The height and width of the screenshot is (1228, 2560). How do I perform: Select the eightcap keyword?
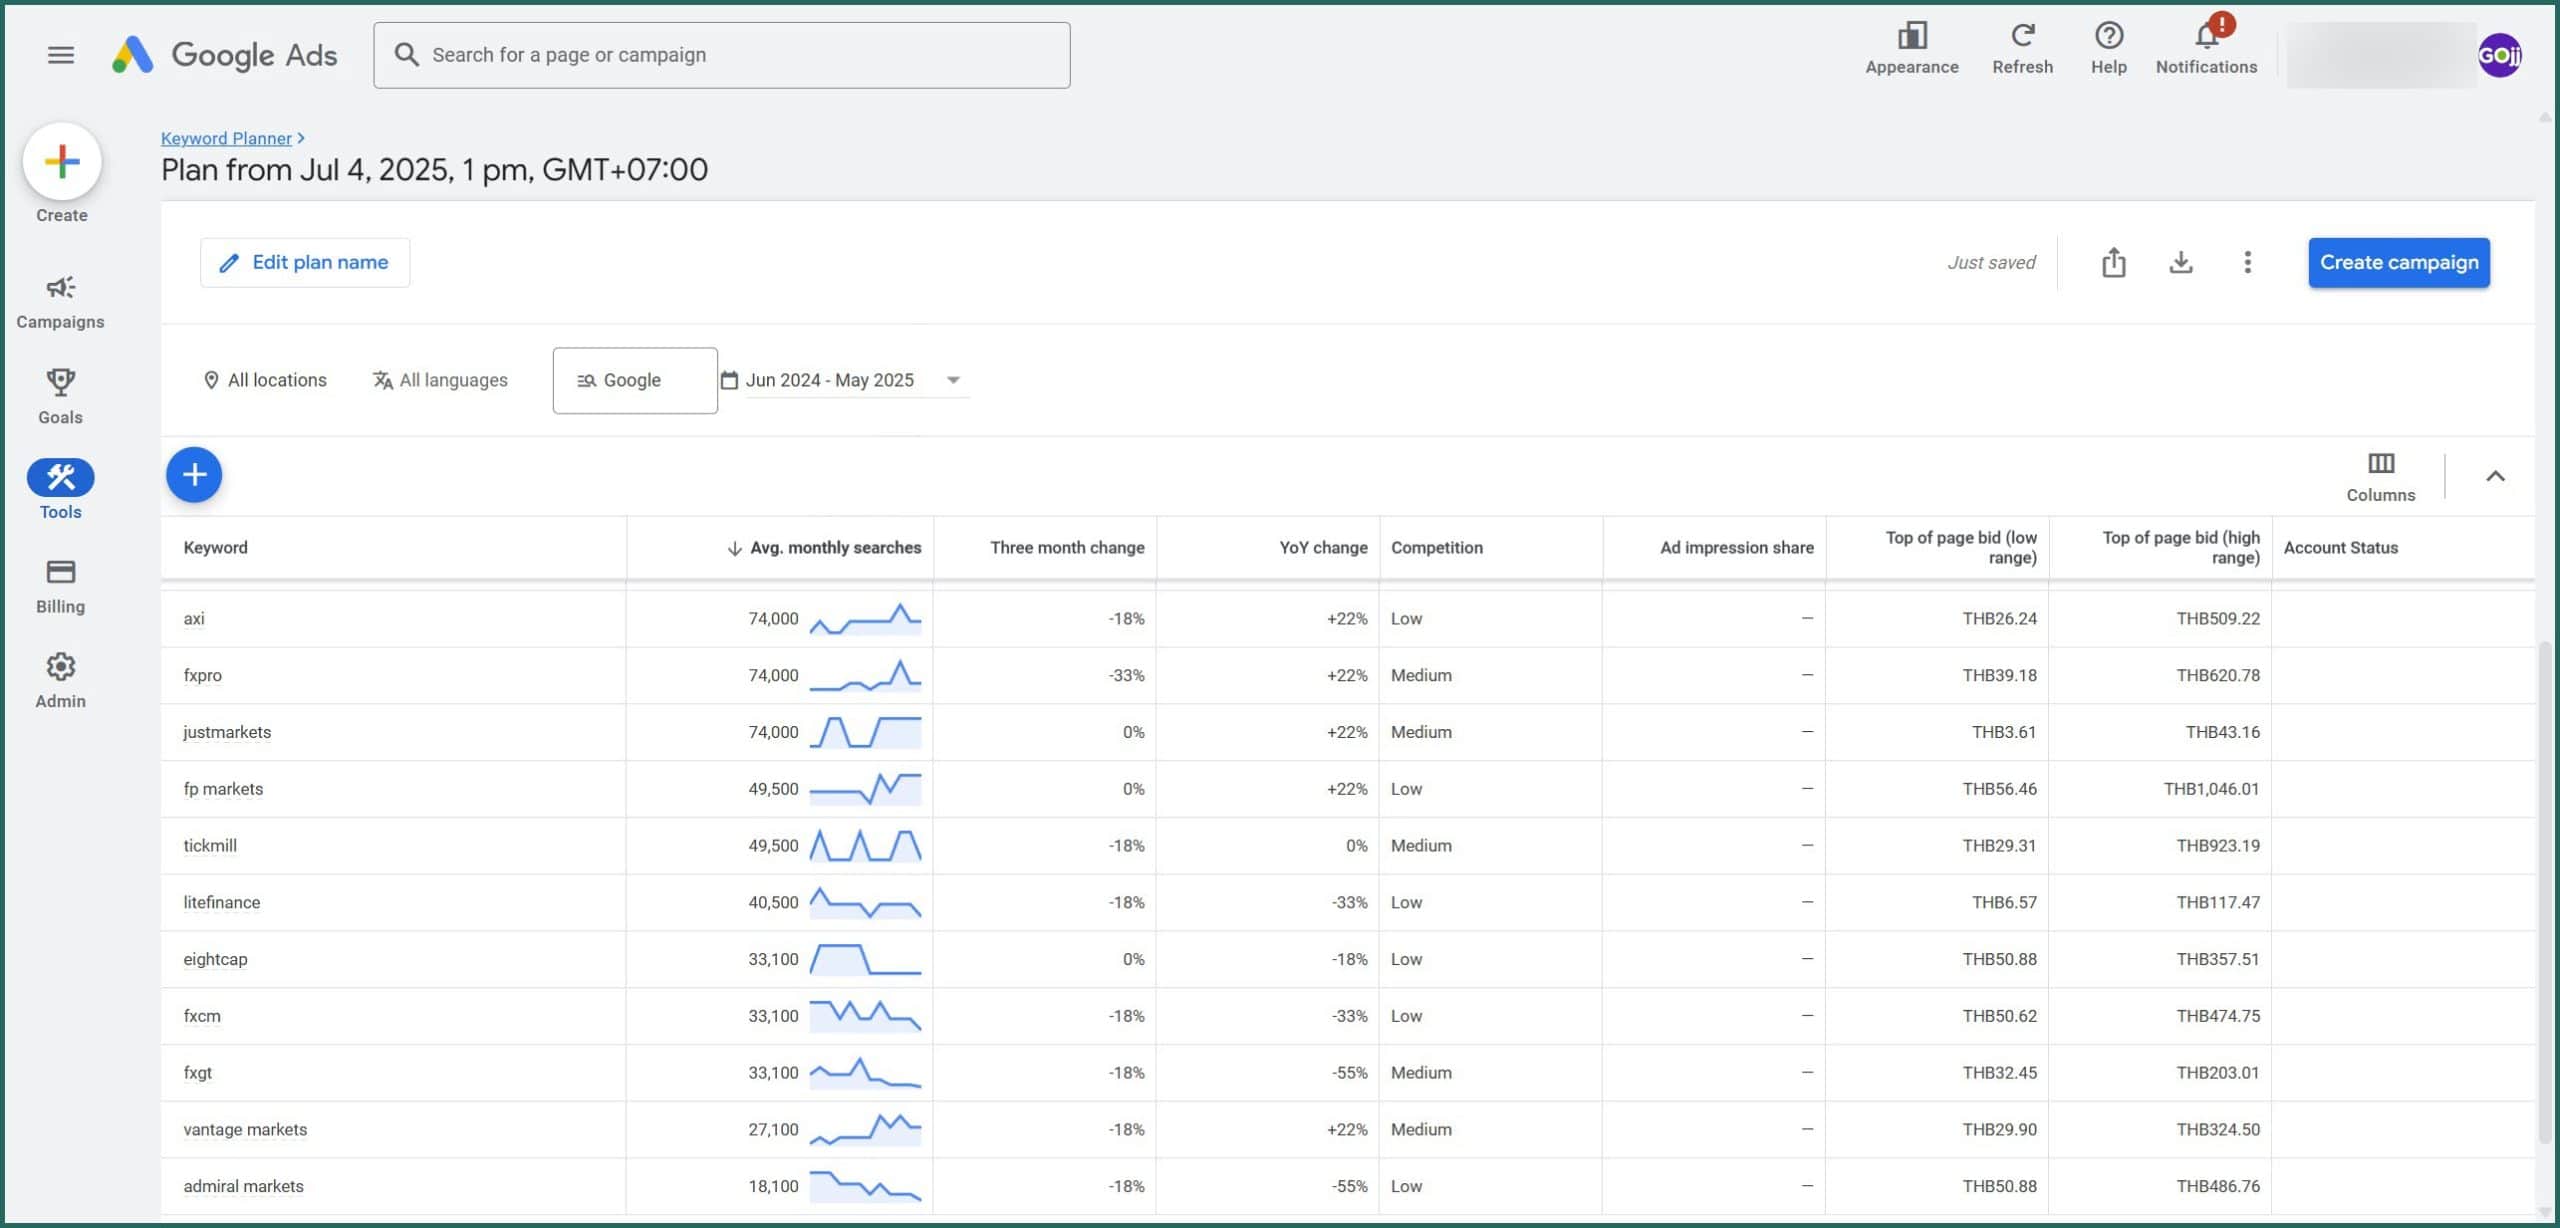click(215, 960)
